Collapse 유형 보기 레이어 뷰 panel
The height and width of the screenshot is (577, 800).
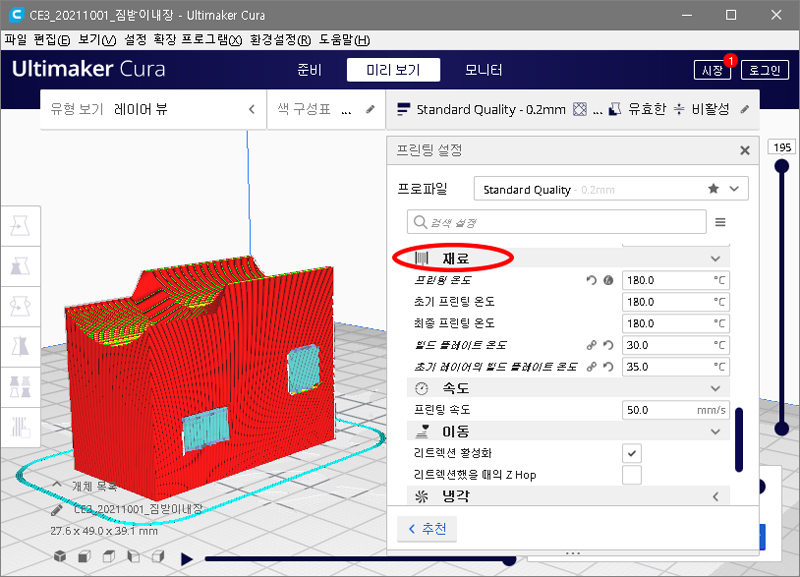[252, 109]
